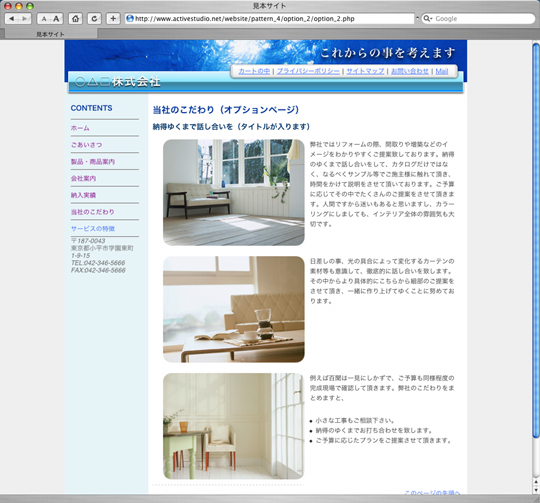This screenshot has width=540, height=503.
Task: Open 当社のこだわり in the contents menu
Action: (x=93, y=212)
